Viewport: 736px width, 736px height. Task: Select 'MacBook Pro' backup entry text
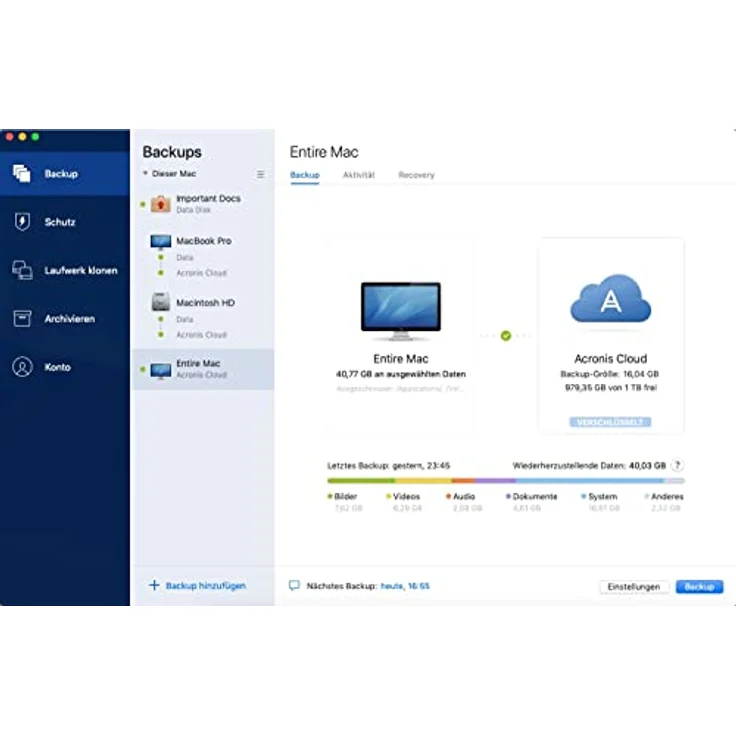204,241
